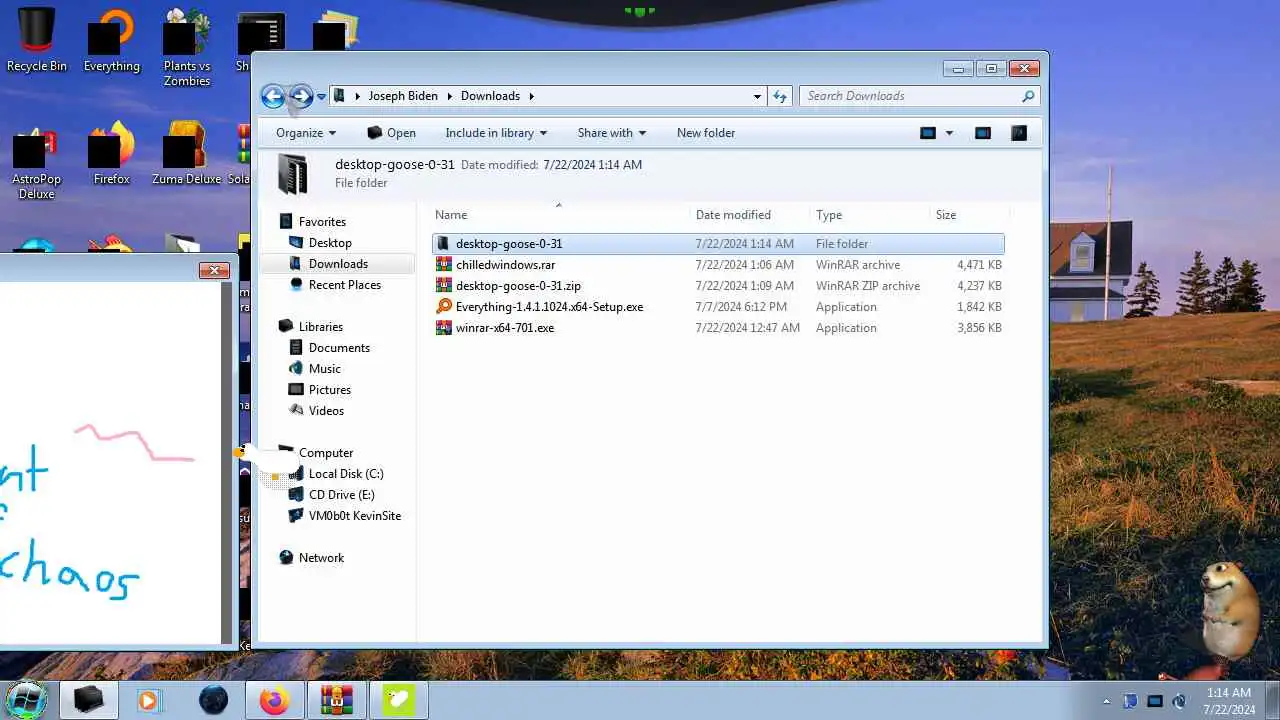Open Recent Places in navigation pane

pyautogui.click(x=345, y=285)
